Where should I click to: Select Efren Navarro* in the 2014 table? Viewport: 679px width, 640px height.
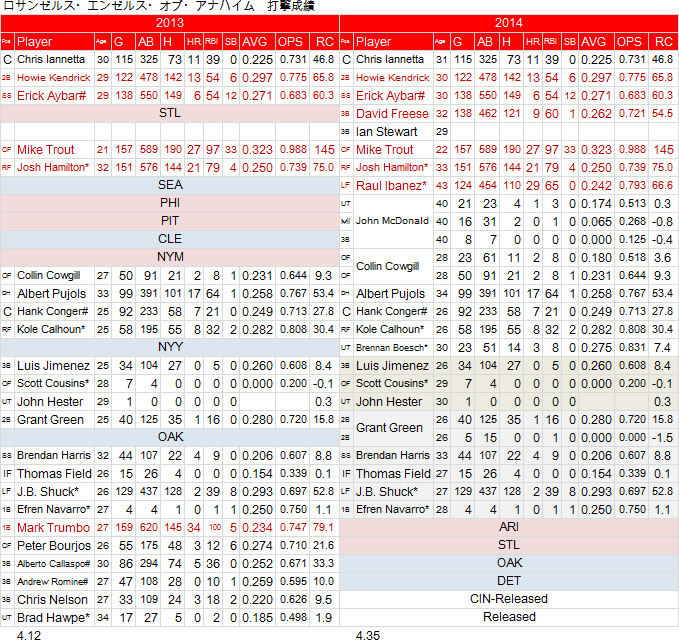pyautogui.click(x=392, y=510)
